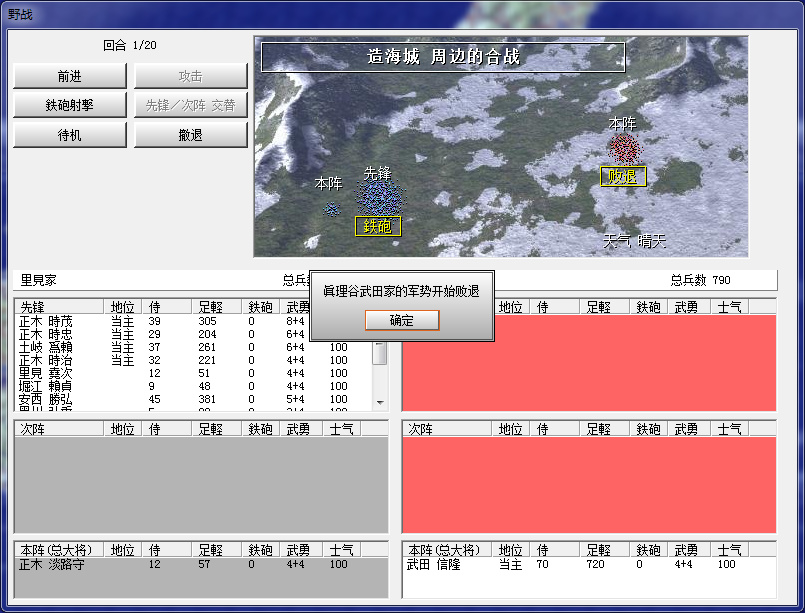Click 地位 header in enemy 次阵 list
This screenshot has height=613, width=805.
click(511, 429)
